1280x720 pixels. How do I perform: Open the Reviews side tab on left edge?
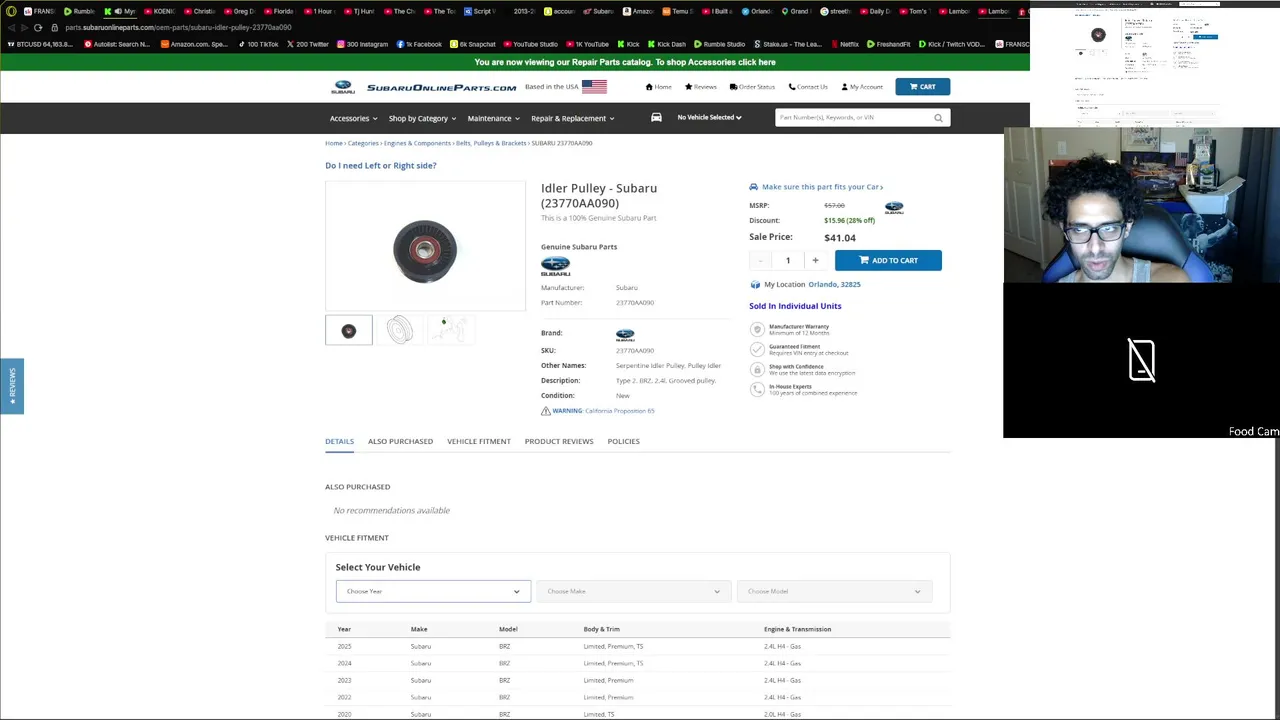coord(12,386)
